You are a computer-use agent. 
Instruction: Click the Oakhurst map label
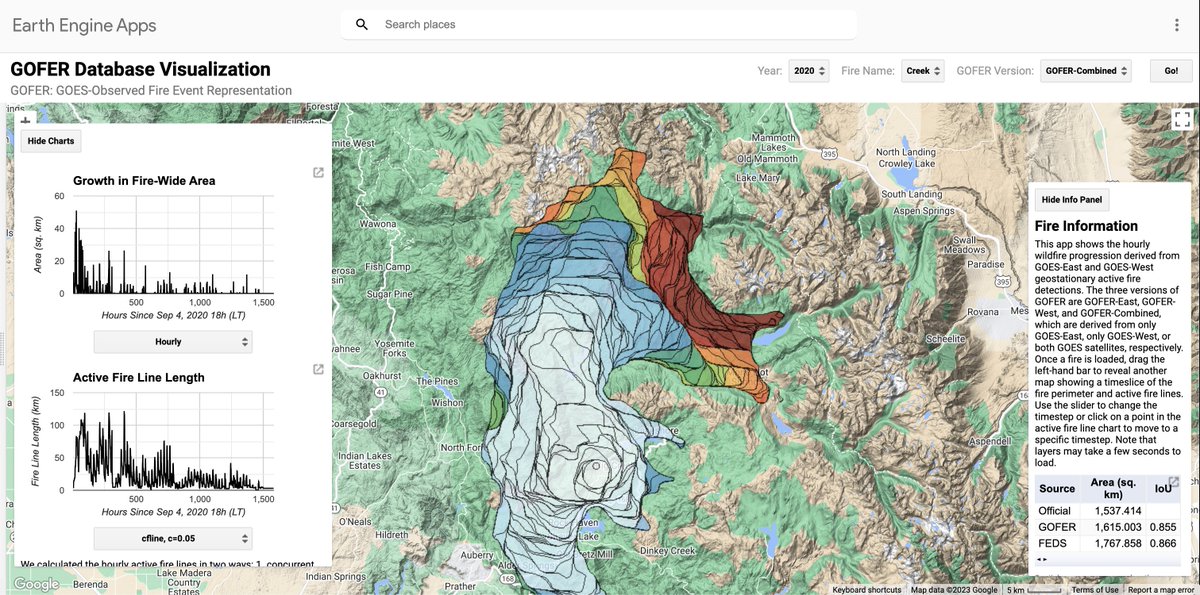point(384,376)
